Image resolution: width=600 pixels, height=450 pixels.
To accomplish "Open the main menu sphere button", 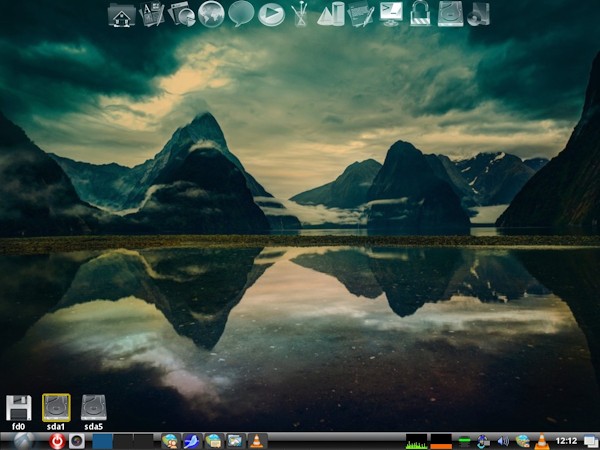I will pos(24,441).
